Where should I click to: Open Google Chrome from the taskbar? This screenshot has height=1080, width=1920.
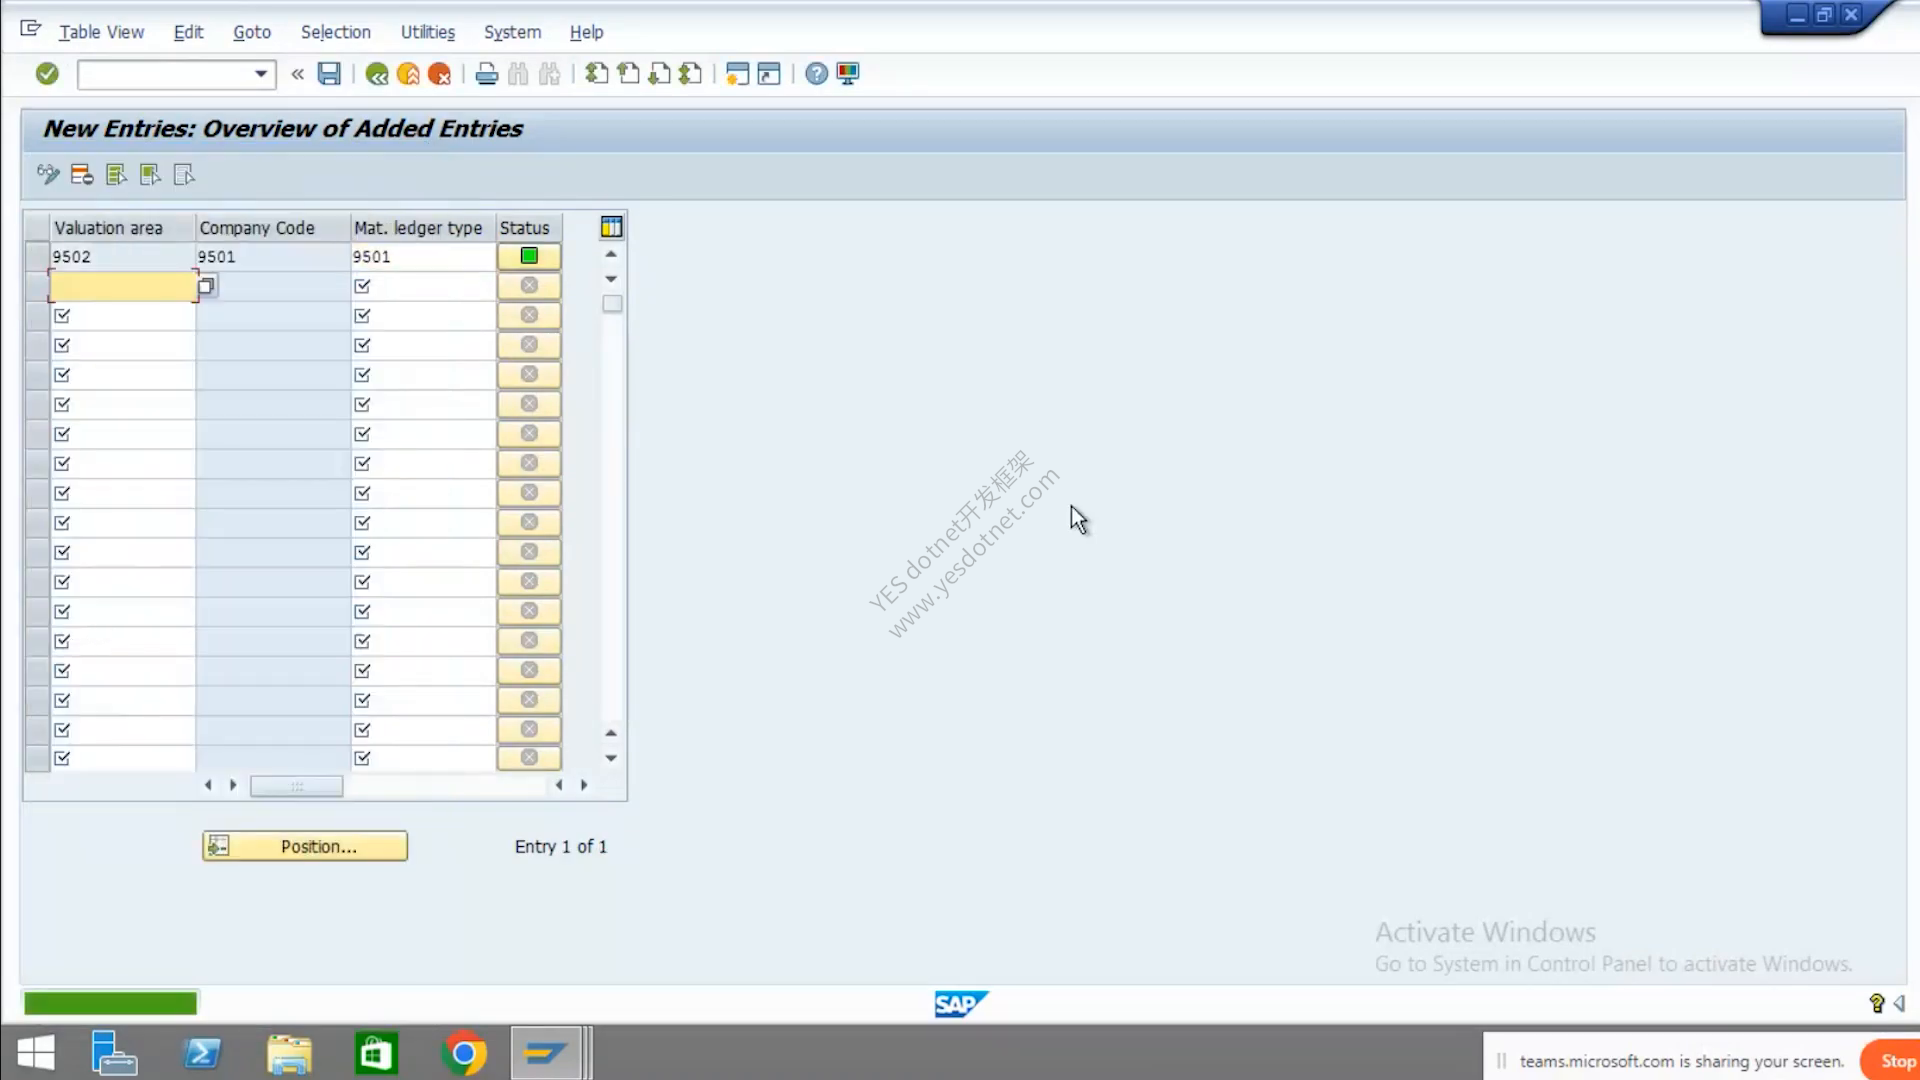(463, 1054)
